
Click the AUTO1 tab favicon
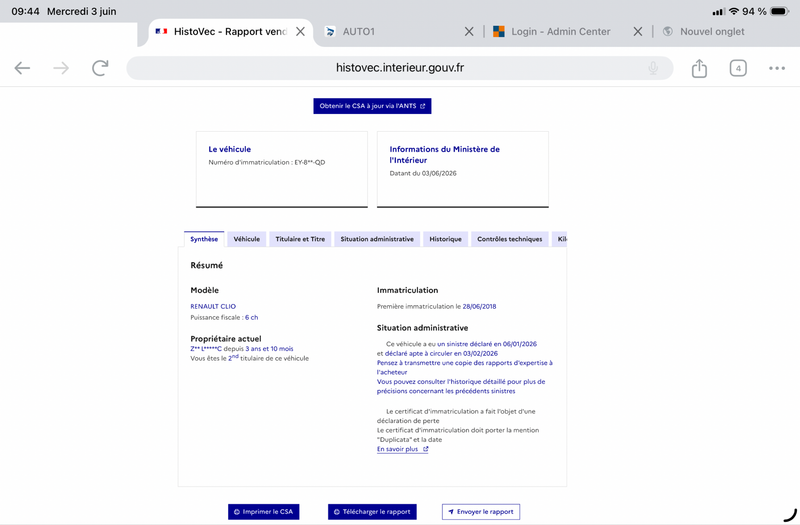click(x=330, y=32)
